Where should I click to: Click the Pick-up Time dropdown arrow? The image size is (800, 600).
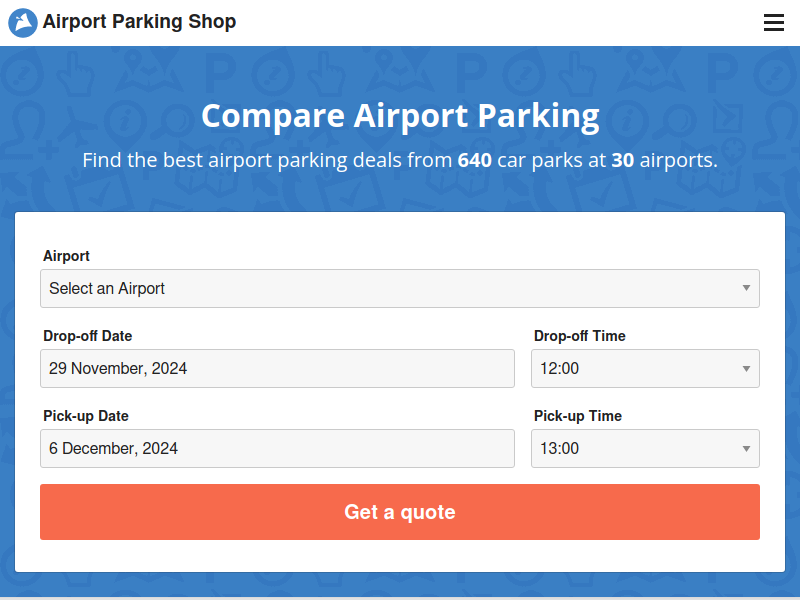[746, 448]
